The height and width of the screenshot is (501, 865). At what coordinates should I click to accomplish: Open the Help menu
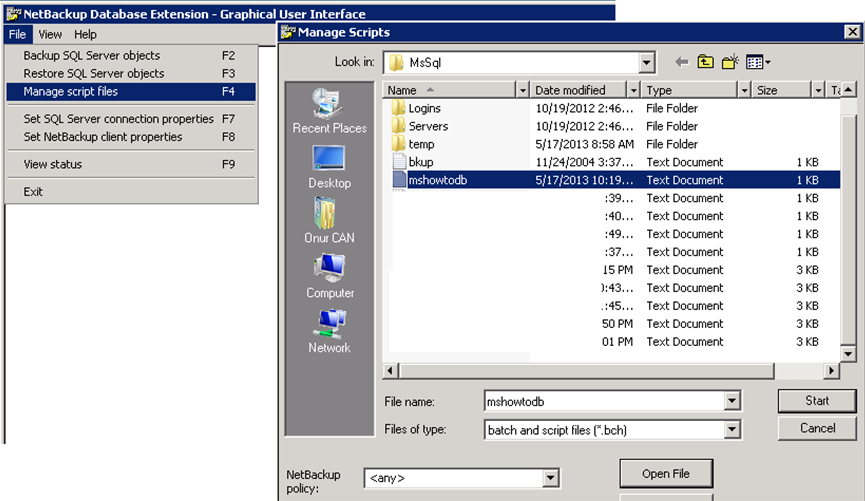(x=86, y=34)
